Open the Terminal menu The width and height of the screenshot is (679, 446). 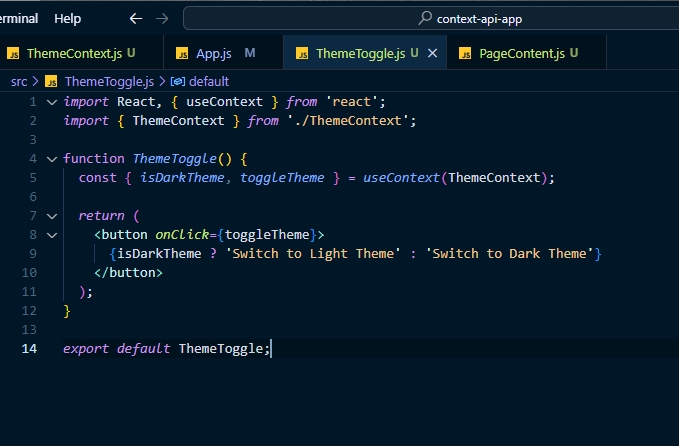(x=19, y=19)
